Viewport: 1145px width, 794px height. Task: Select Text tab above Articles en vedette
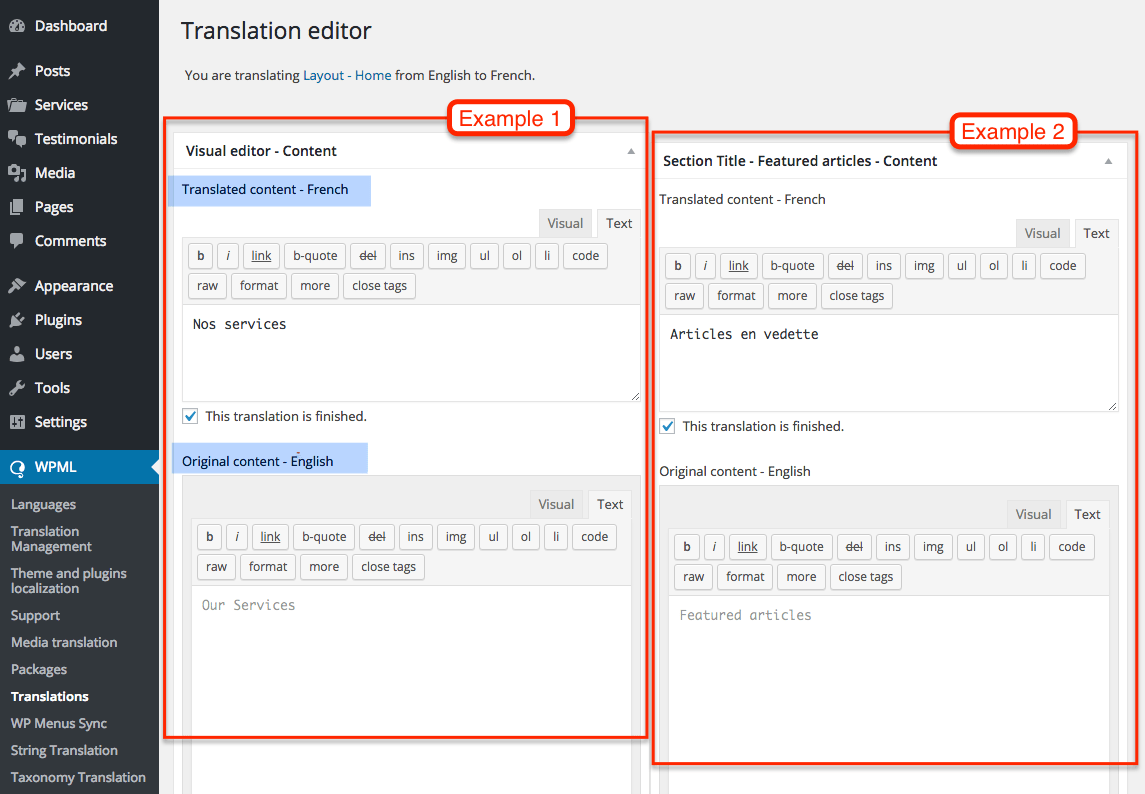[x=1096, y=233]
